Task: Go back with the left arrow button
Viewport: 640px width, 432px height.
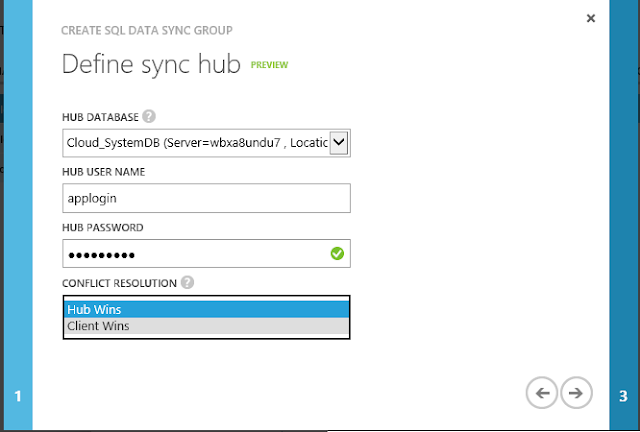Action: [x=542, y=393]
